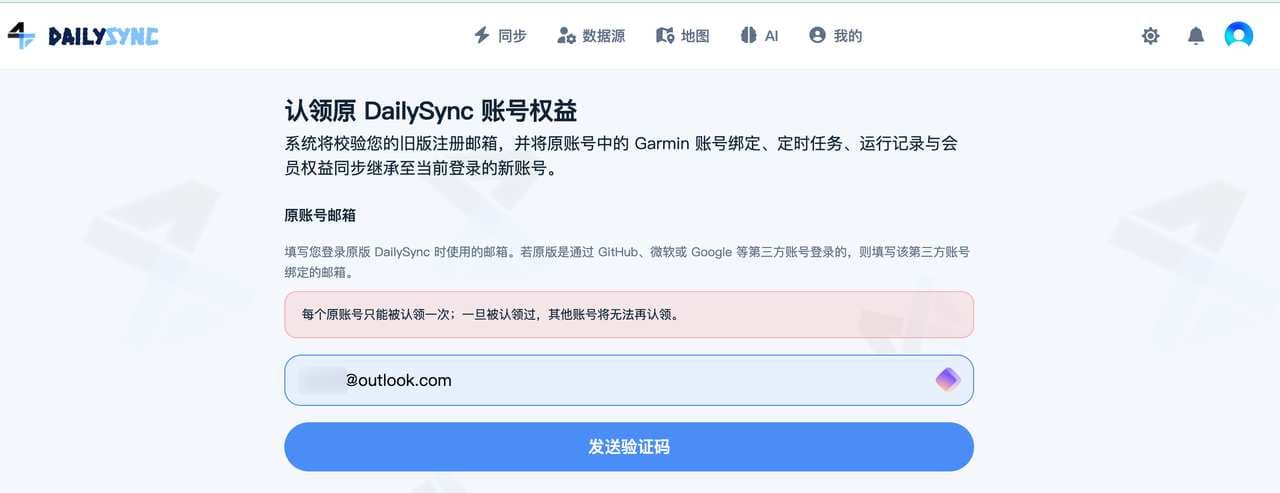Open the 数据源 data source menu
The image size is (1280, 493).
coord(591,36)
